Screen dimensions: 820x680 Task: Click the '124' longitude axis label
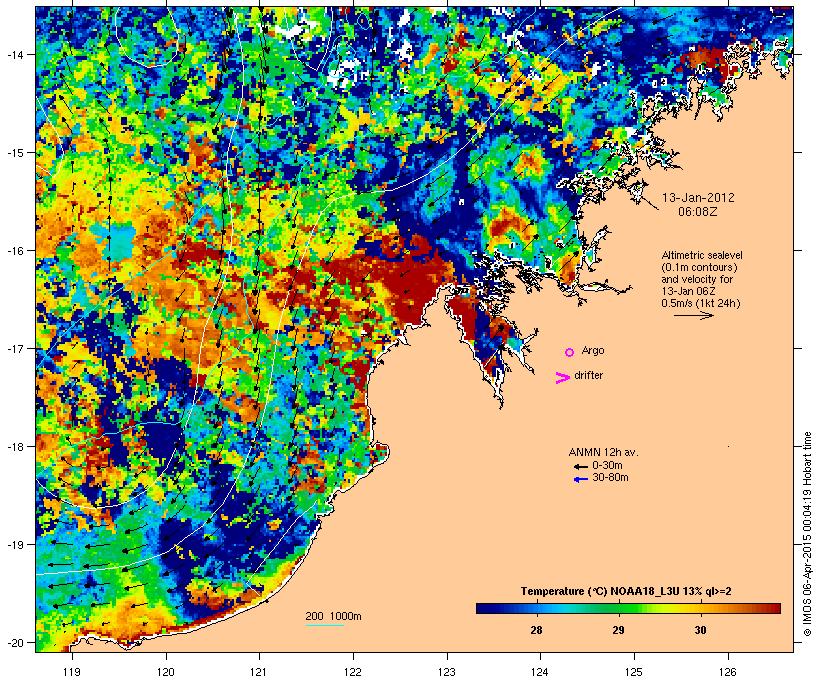[540, 672]
